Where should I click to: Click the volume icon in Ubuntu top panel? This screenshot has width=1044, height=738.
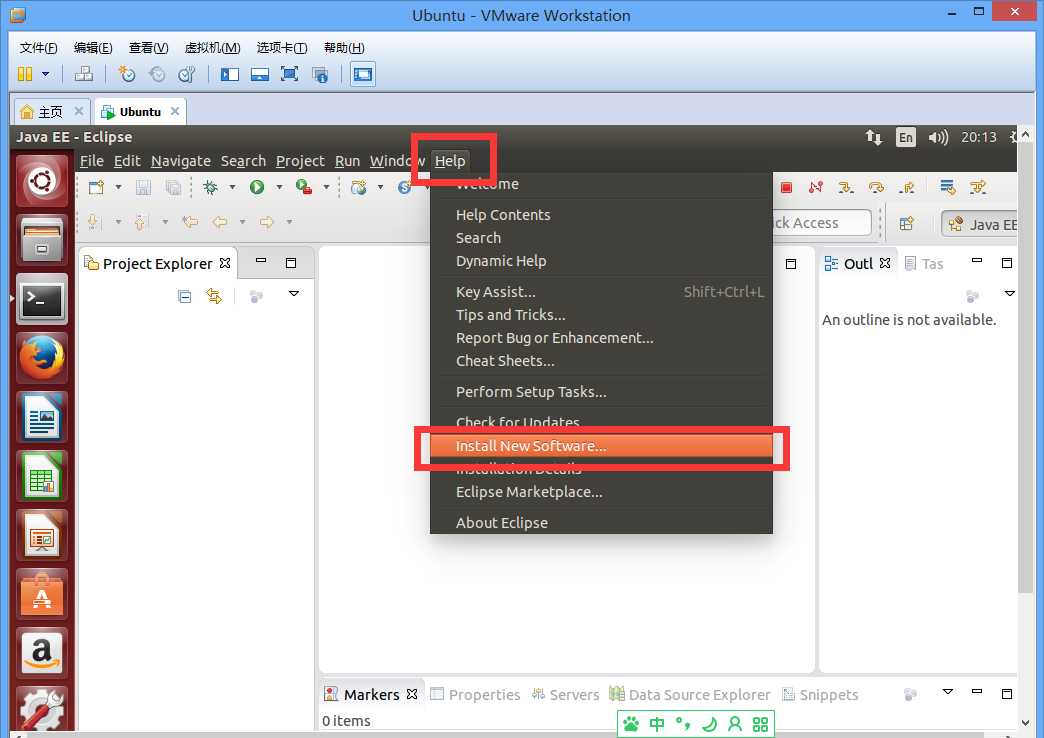938,137
